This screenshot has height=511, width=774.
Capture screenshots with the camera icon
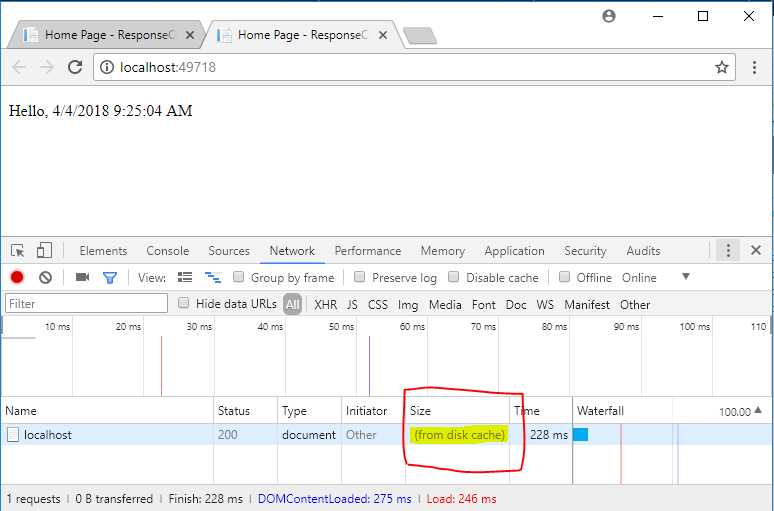tap(82, 277)
